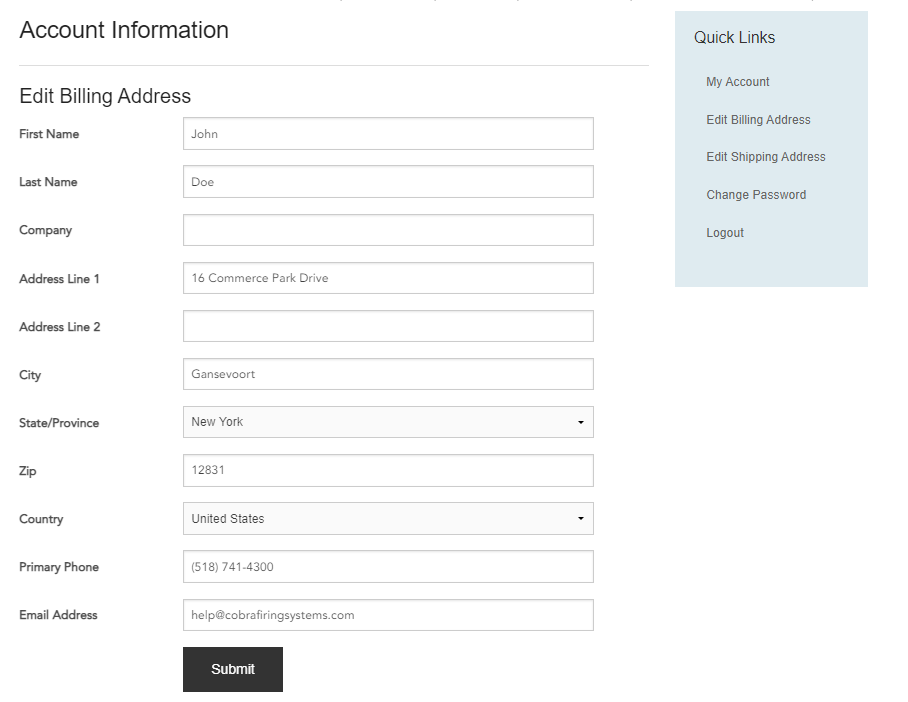Choose the Change Password link
The width and height of the screenshot is (908, 702).
(x=756, y=195)
